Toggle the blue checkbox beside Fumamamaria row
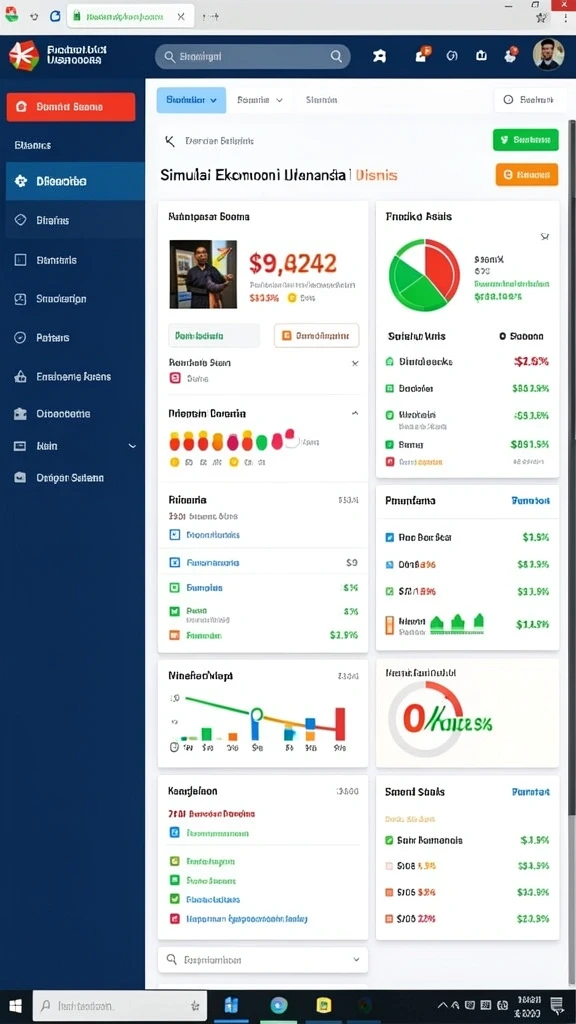The image size is (576, 1024). [x=174, y=562]
